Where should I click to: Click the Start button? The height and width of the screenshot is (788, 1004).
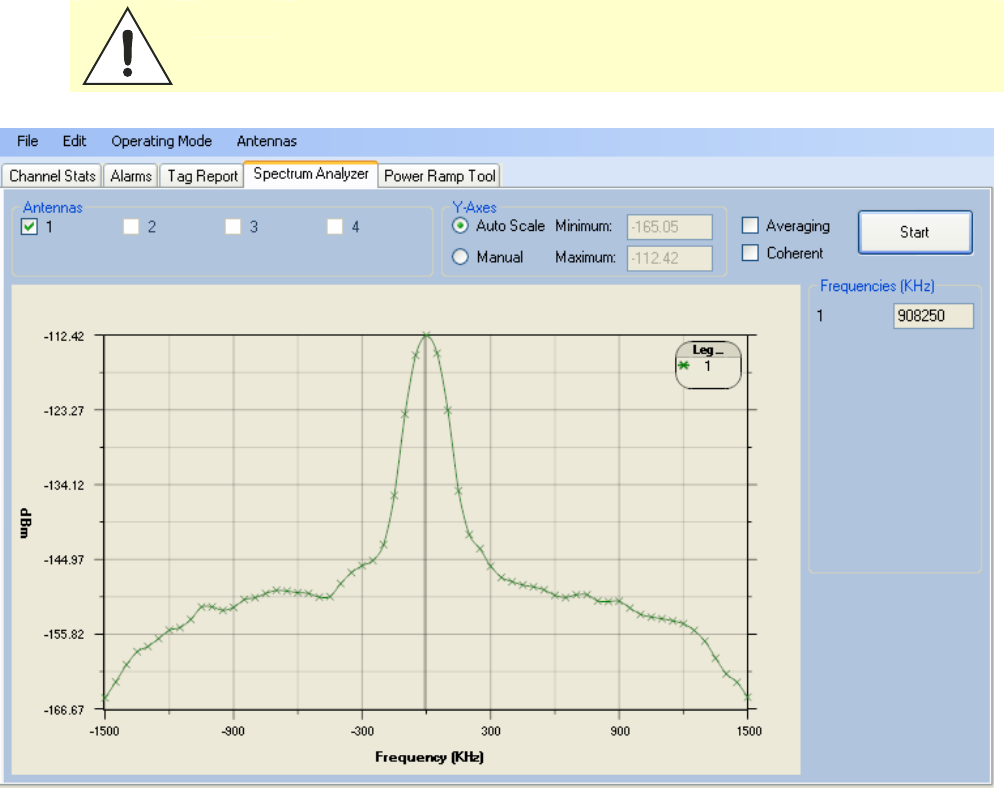click(915, 232)
